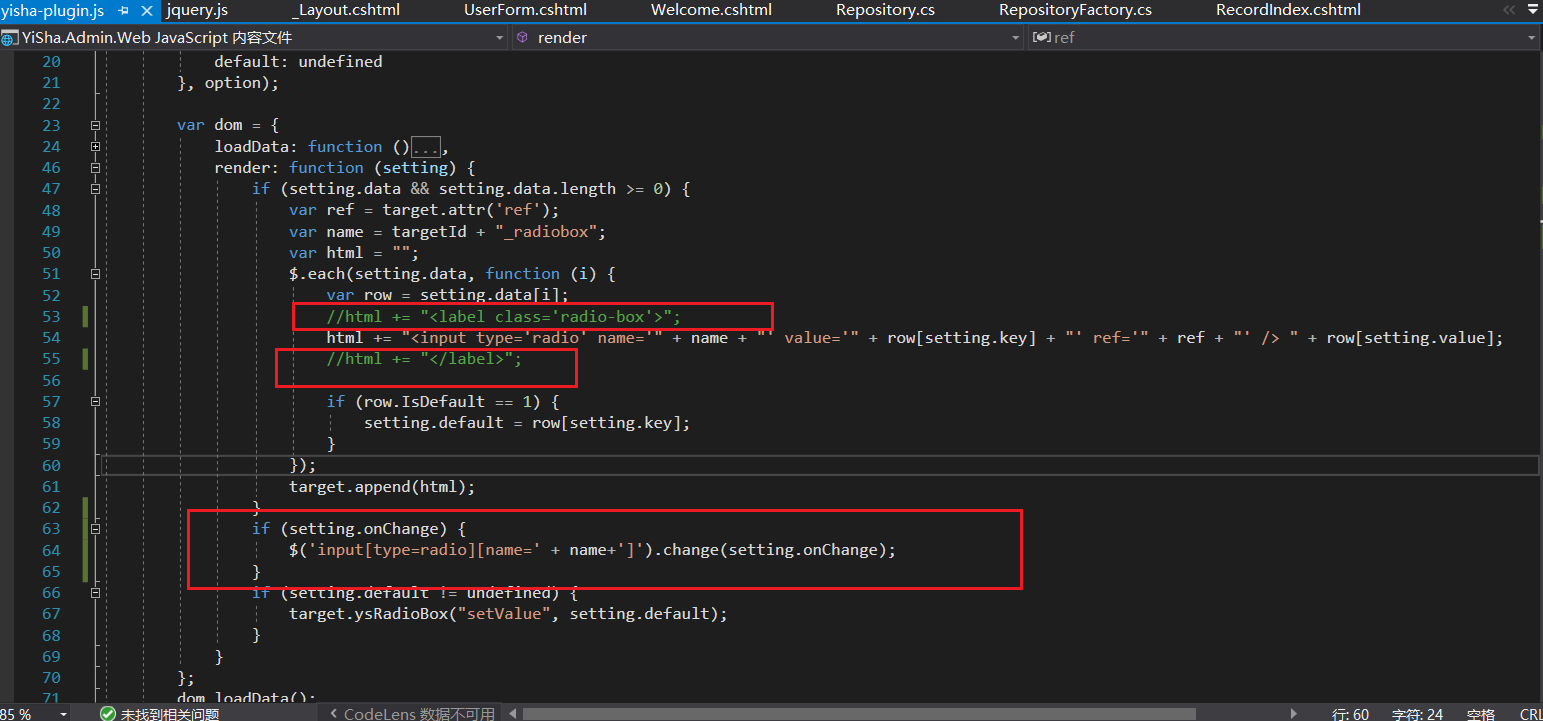Click the JavaScript file icon in the navigation bar
This screenshot has height=721, width=1543.
click(x=11, y=37)
